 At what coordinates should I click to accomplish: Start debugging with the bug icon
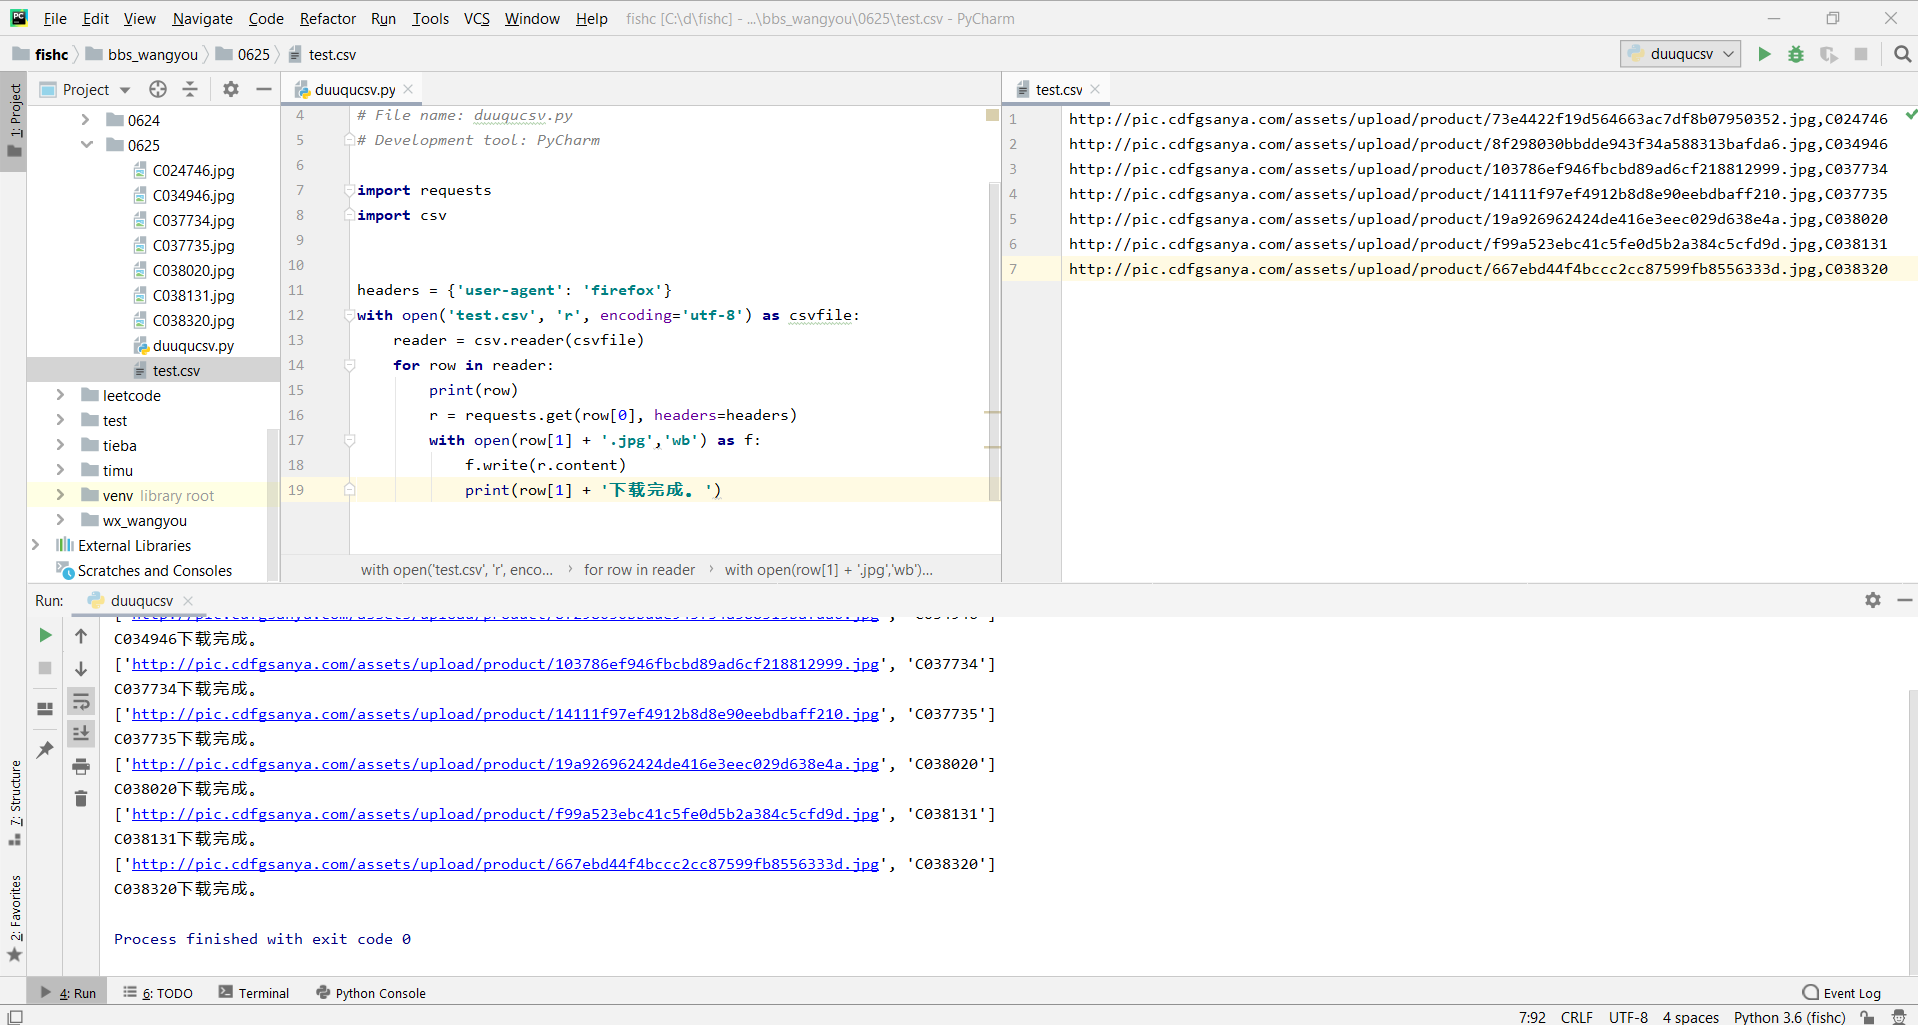coord(1796,54)
